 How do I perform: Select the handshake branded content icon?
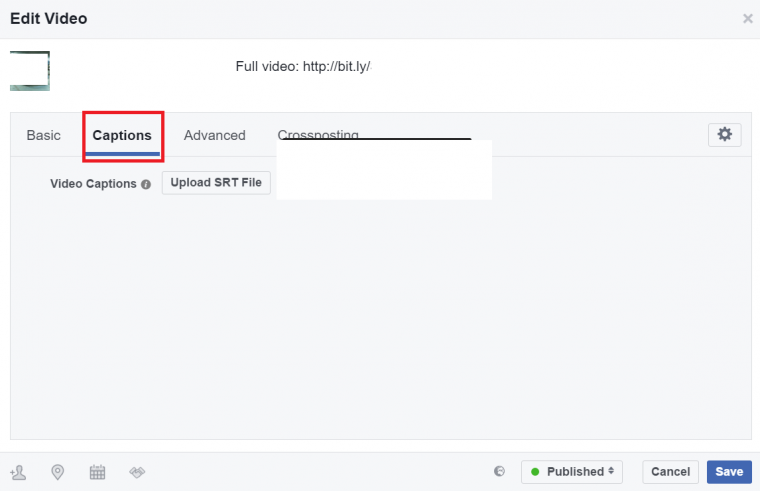coord(137,472)
